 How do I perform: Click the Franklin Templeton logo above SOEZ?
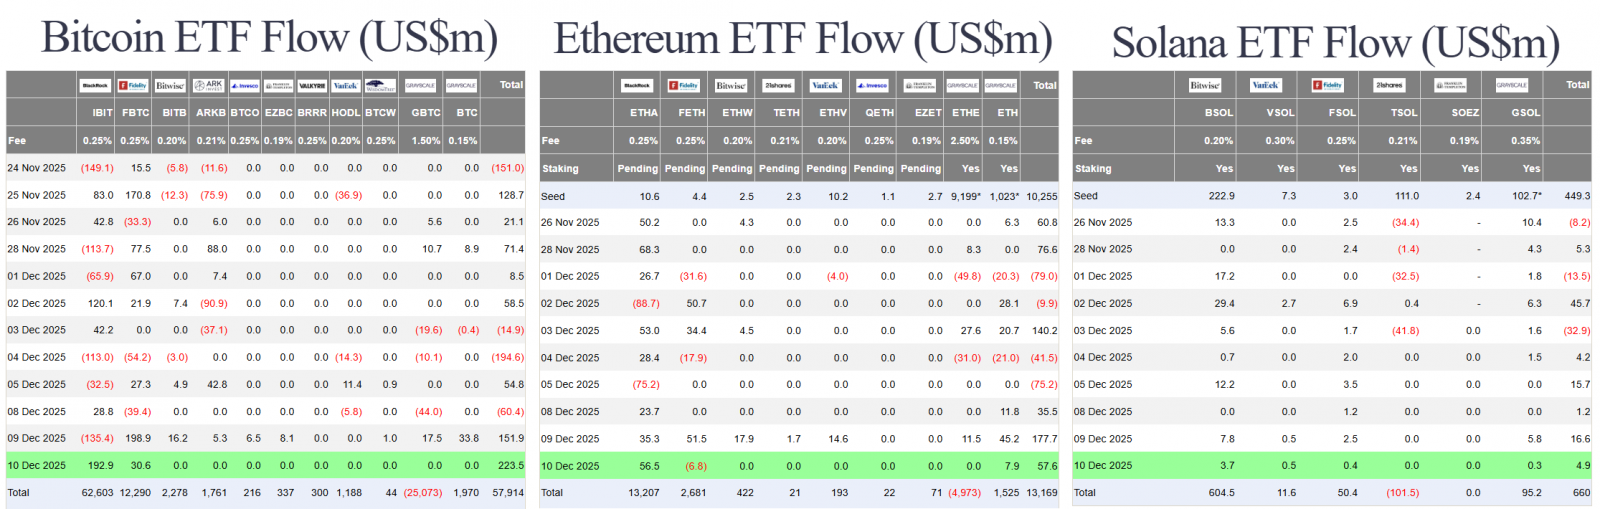click(x=1450, y=85)
